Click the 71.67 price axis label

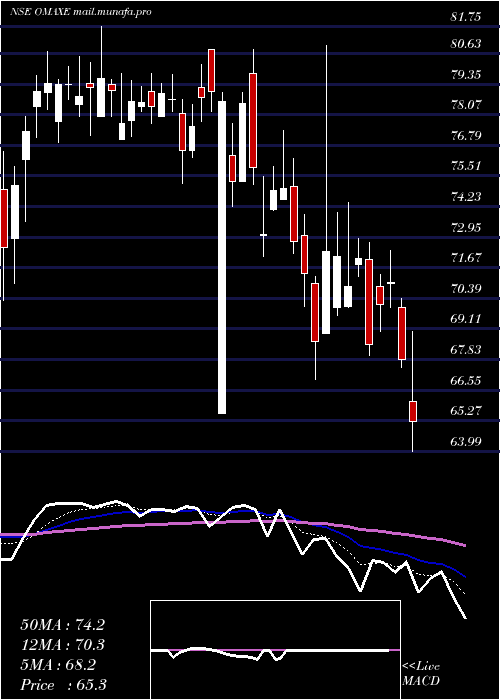point(466,258)
